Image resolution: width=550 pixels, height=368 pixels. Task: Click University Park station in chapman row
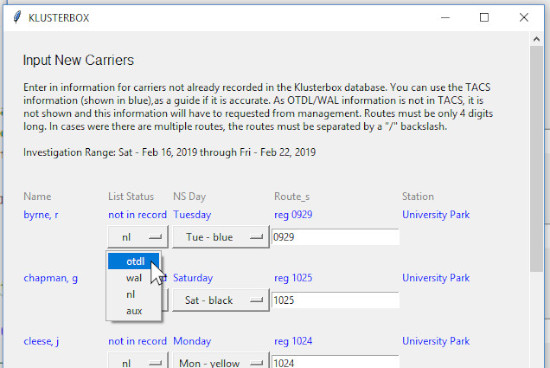tap(436, 278)
